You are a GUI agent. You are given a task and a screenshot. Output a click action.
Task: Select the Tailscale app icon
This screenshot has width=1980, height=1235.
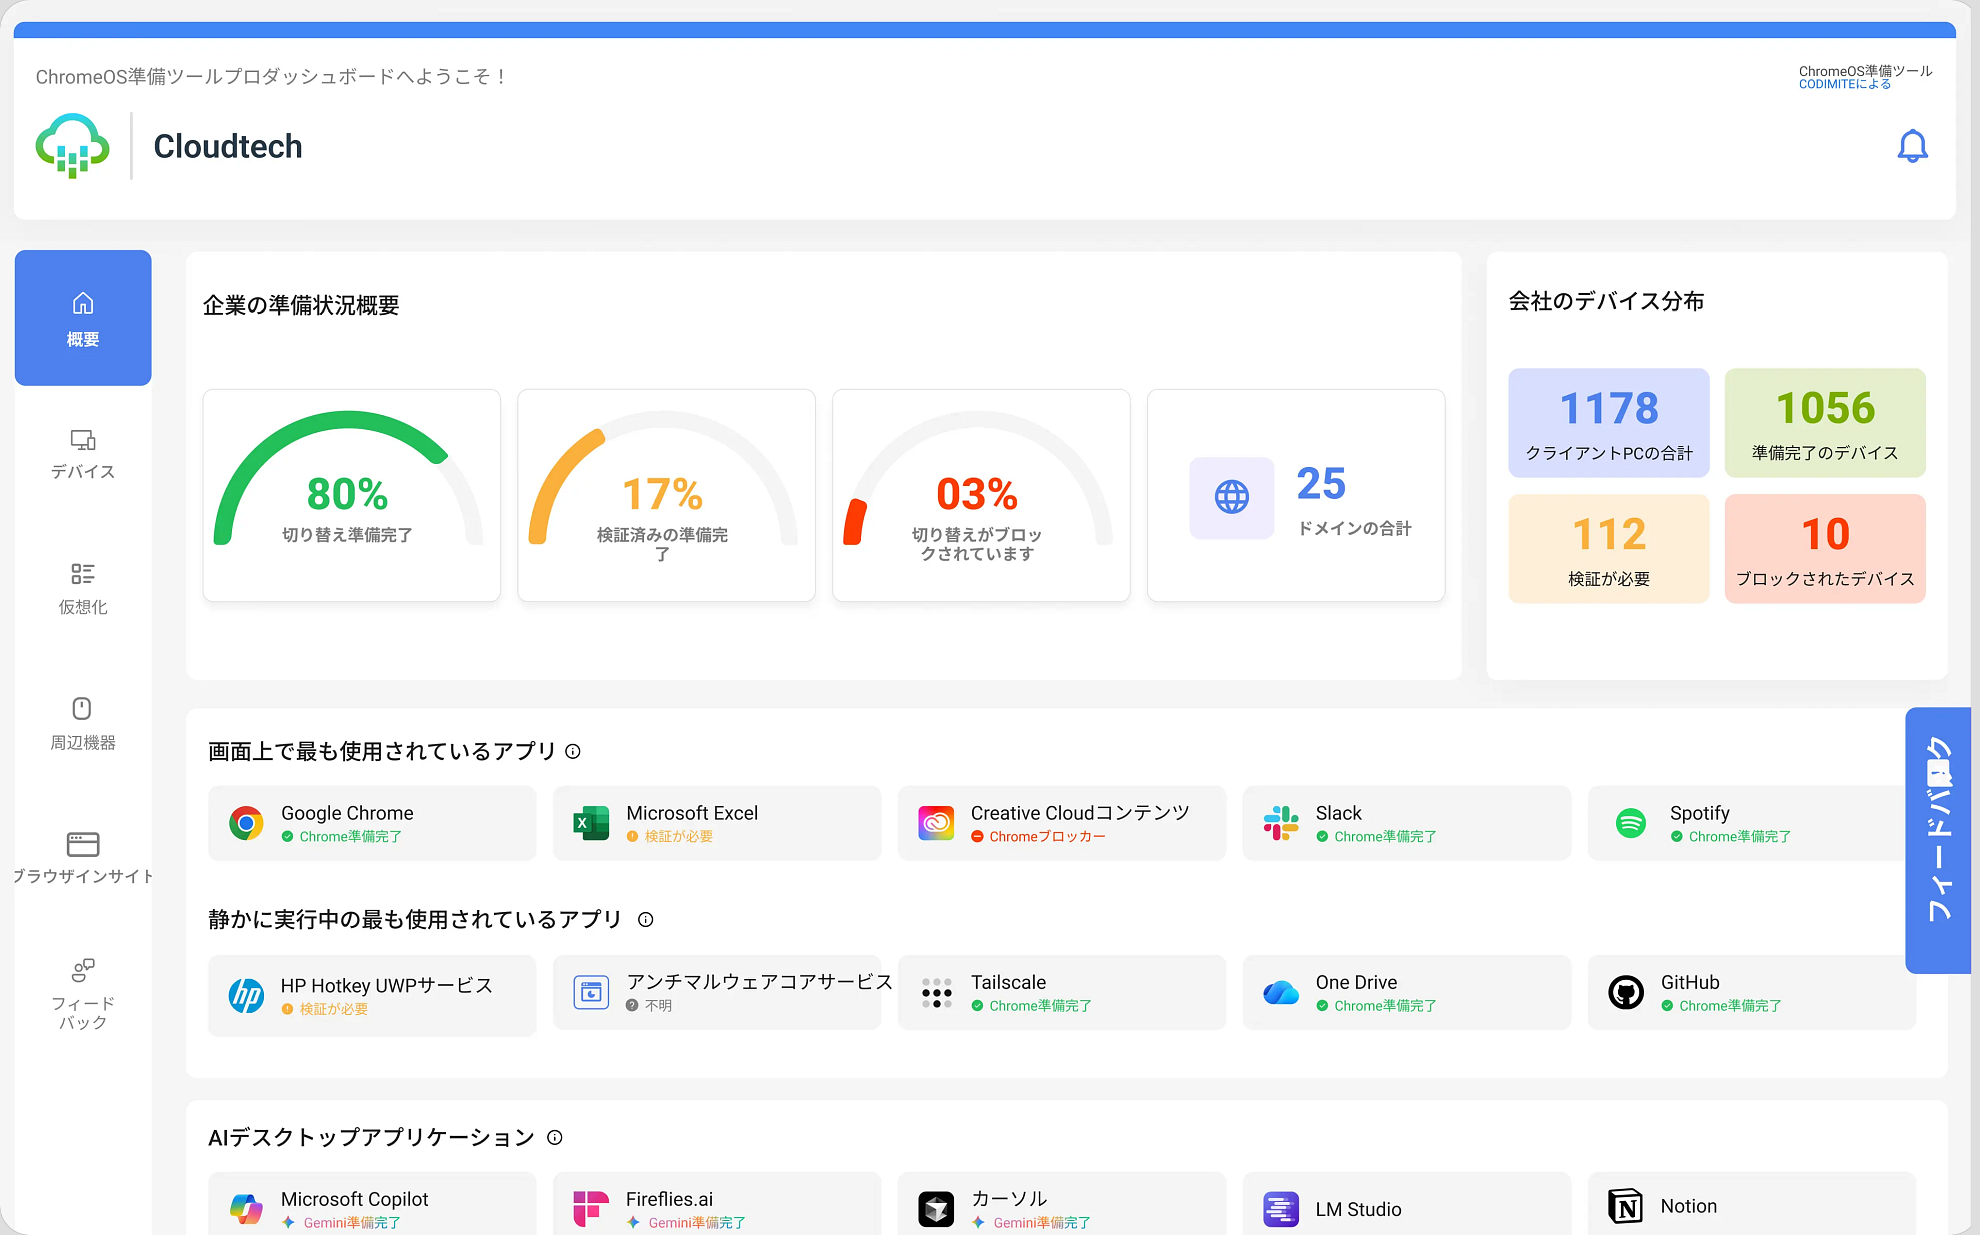(936, 993)
